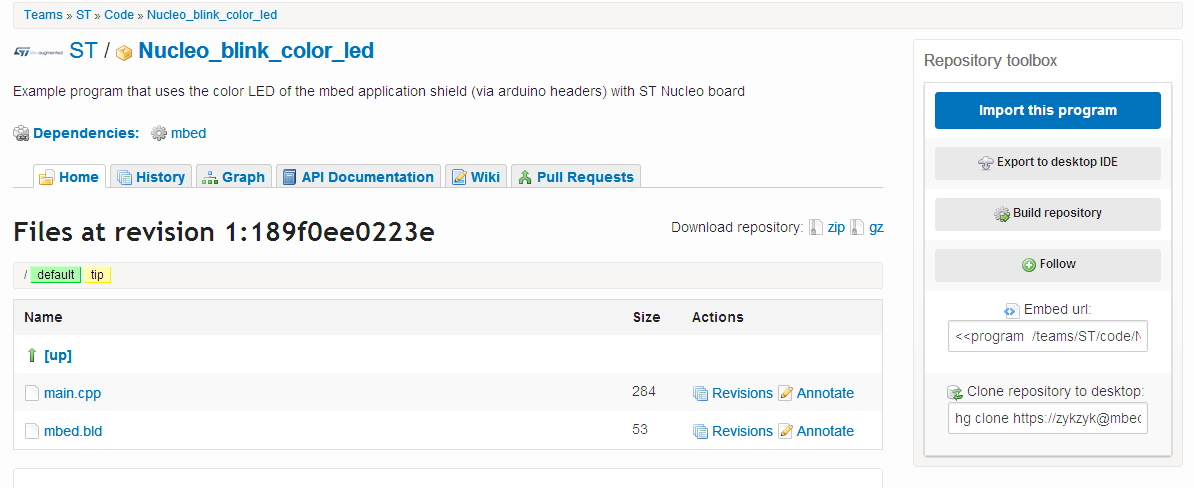This screenshot has height=488, width=1194.
Task: Download the repository as gz
Action: tap(876, 228)
